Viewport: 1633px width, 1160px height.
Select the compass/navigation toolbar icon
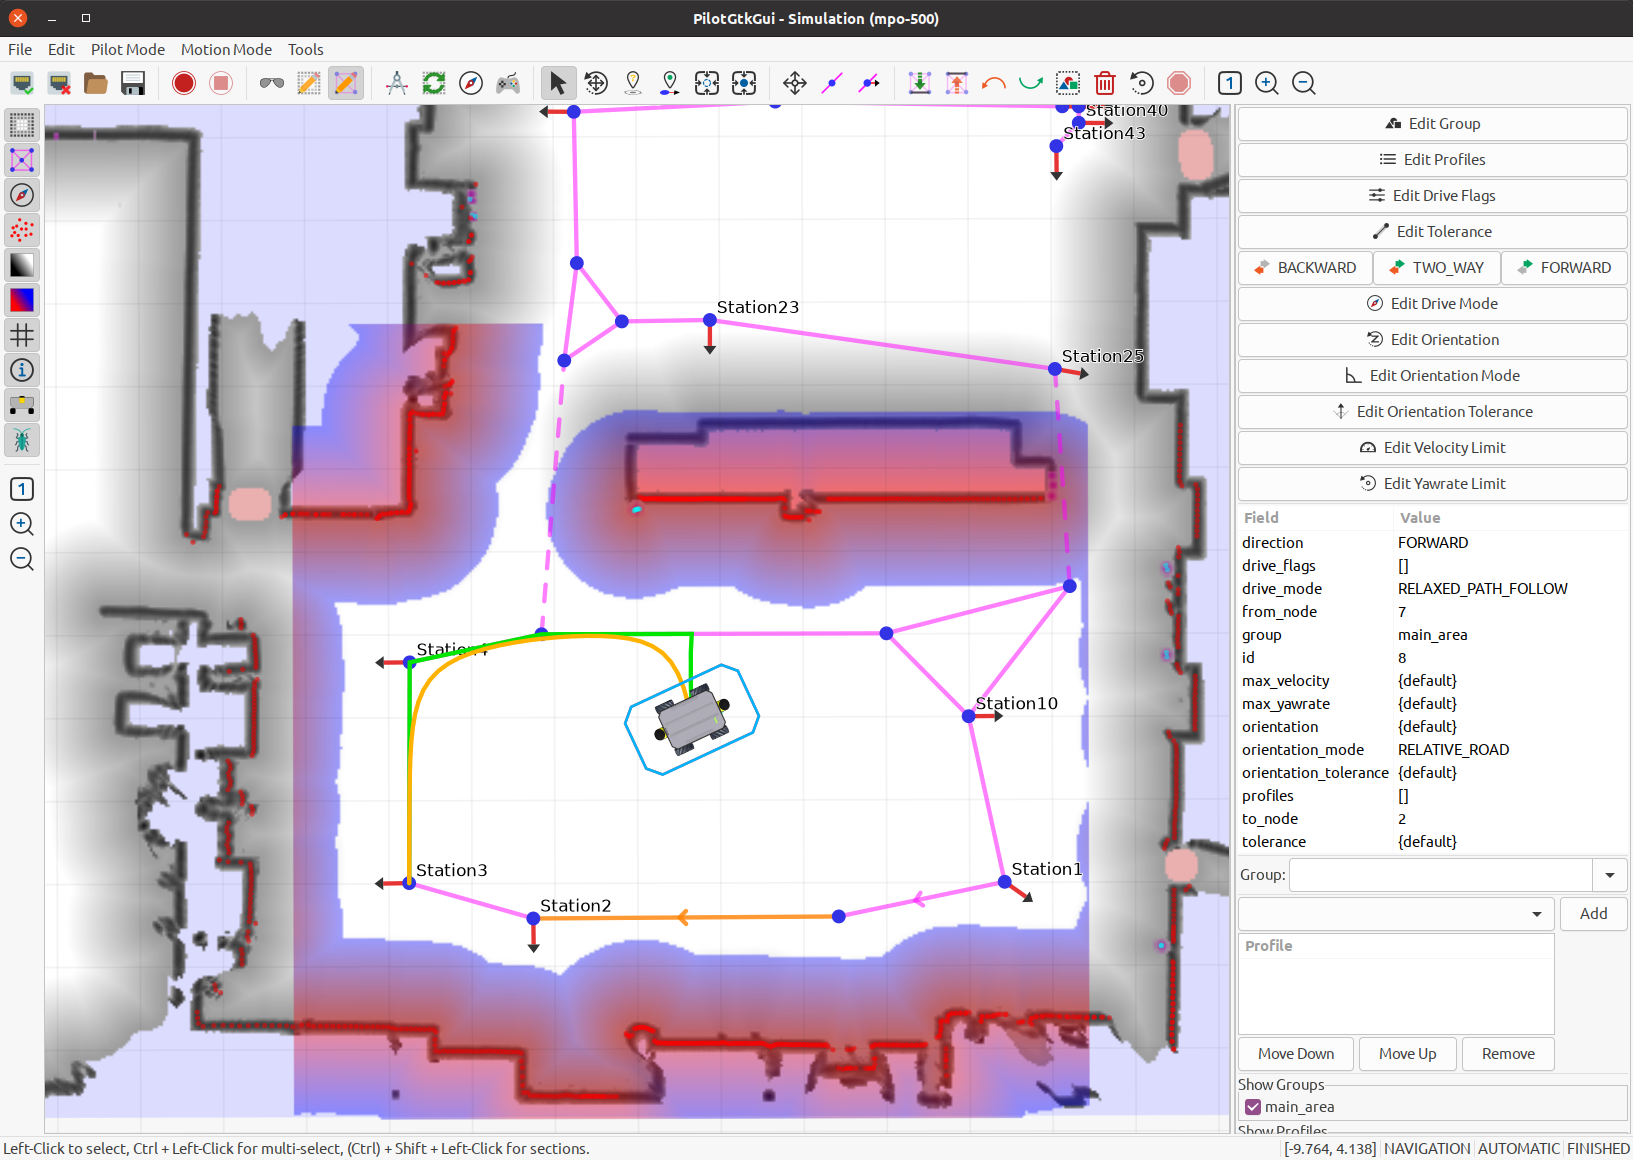[x=470, y=83]
